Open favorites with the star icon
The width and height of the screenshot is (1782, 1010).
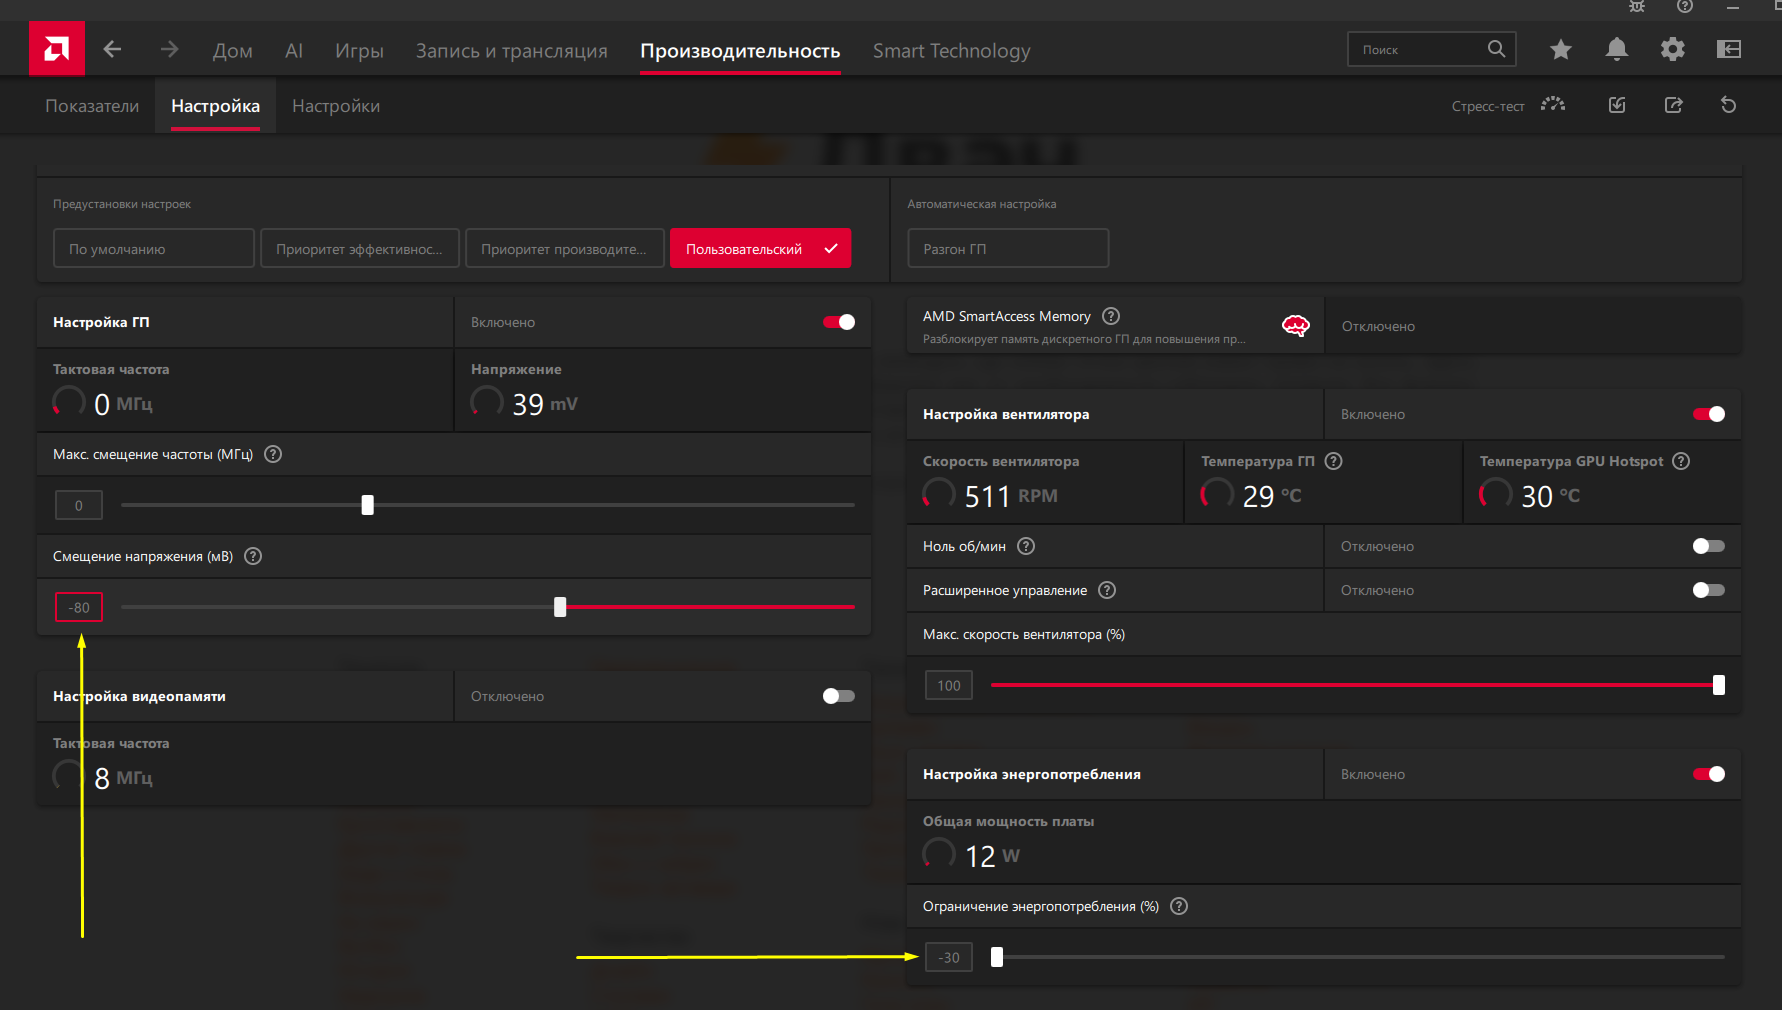[1561, 49]
